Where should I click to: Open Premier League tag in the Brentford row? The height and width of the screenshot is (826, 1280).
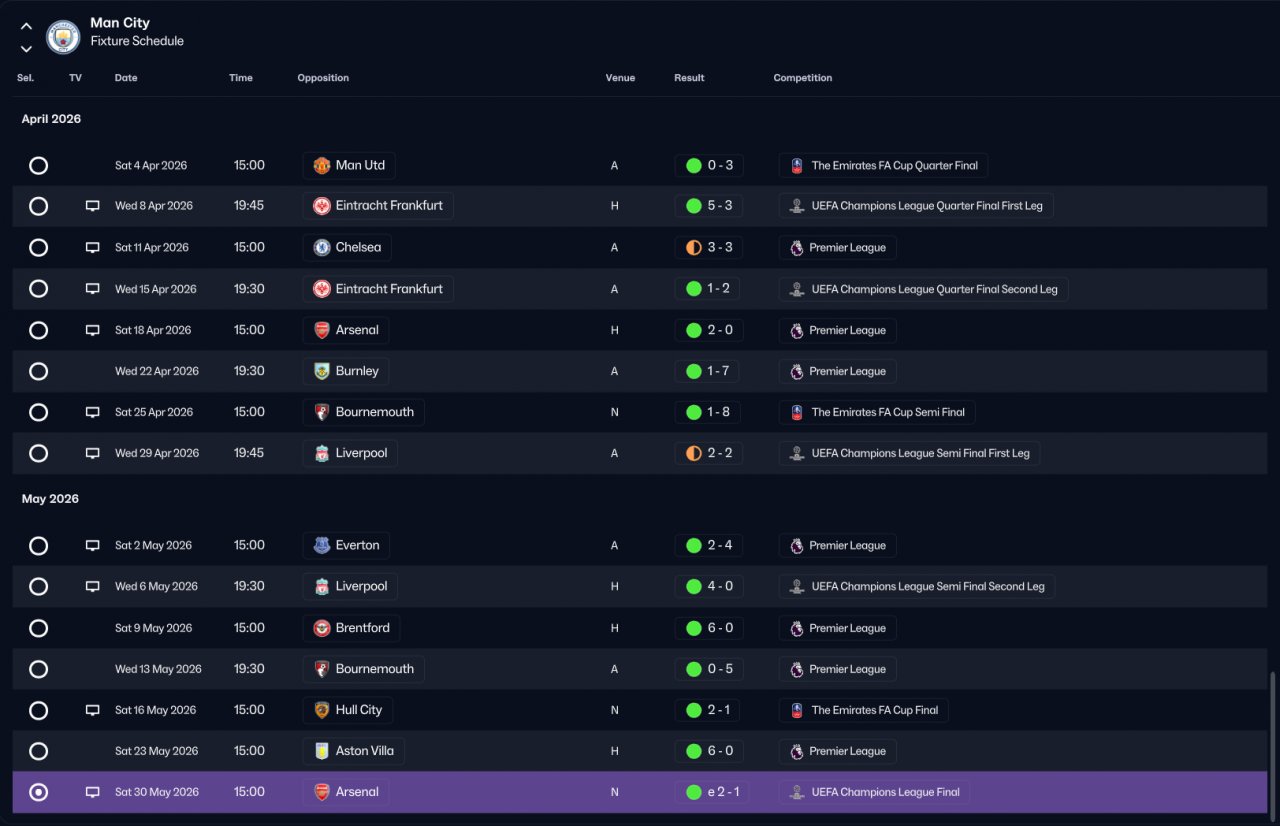pos(838,628)
